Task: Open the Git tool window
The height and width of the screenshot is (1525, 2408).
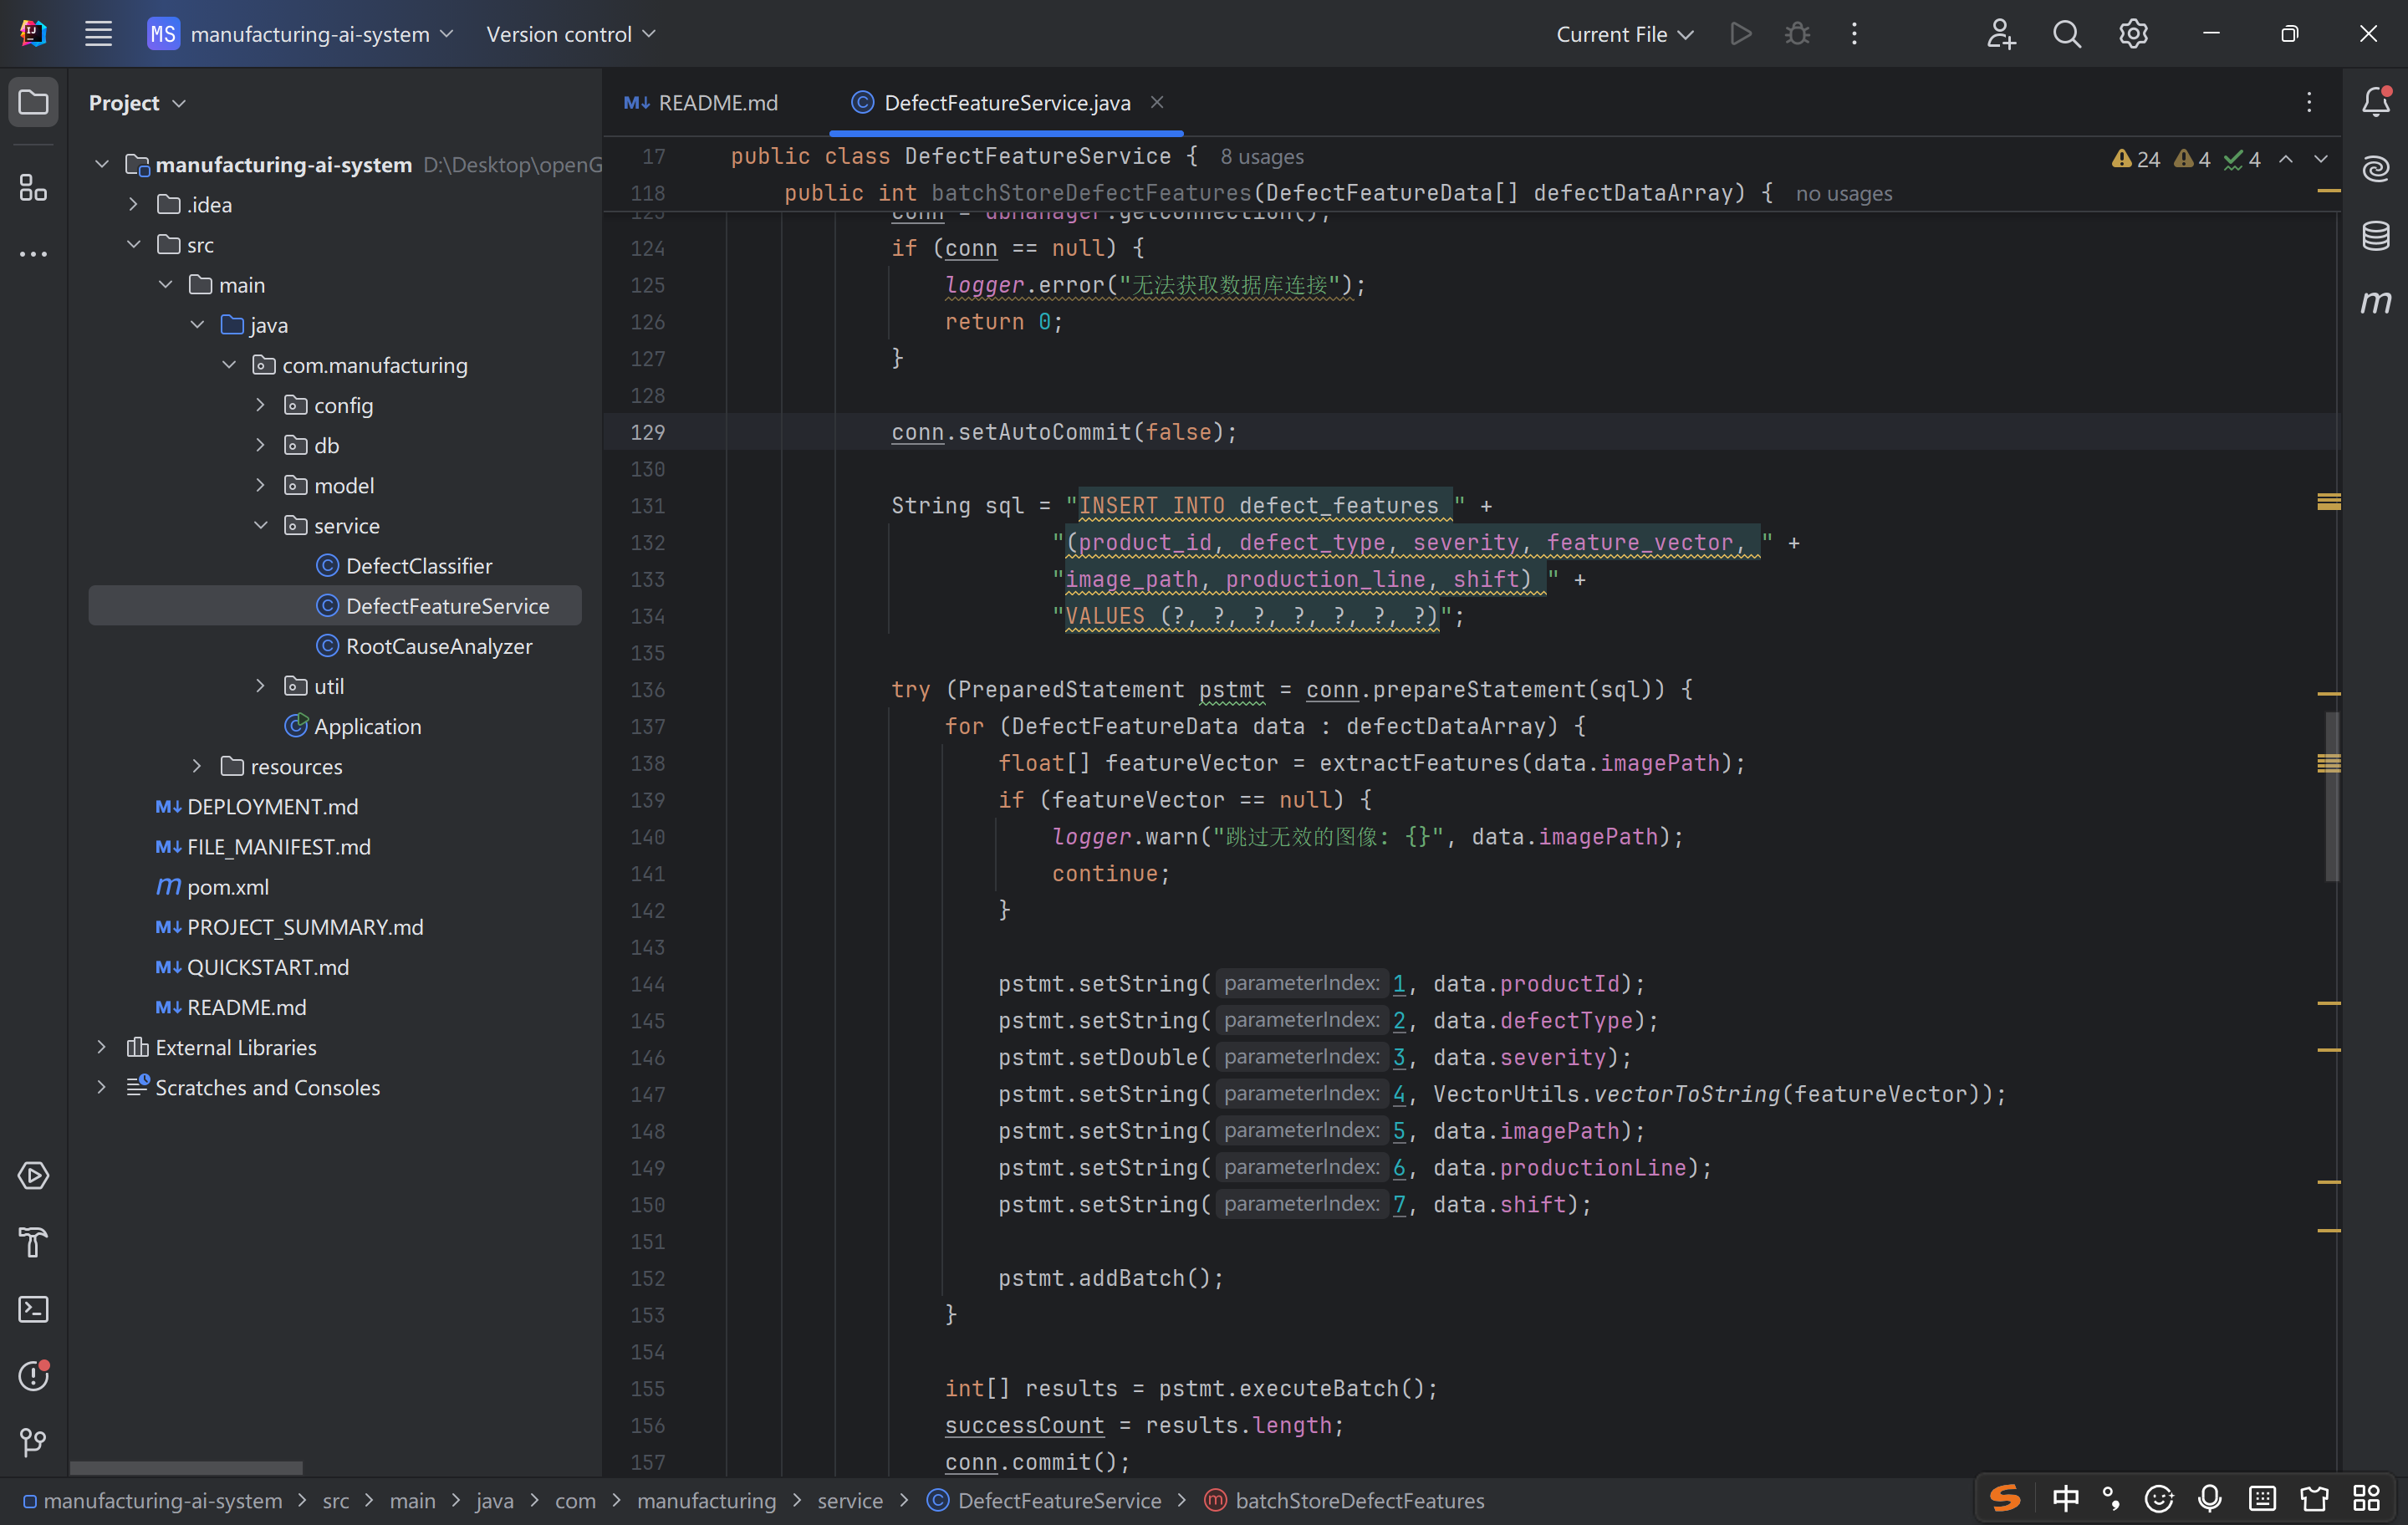Action: (x=33, y=1442)
